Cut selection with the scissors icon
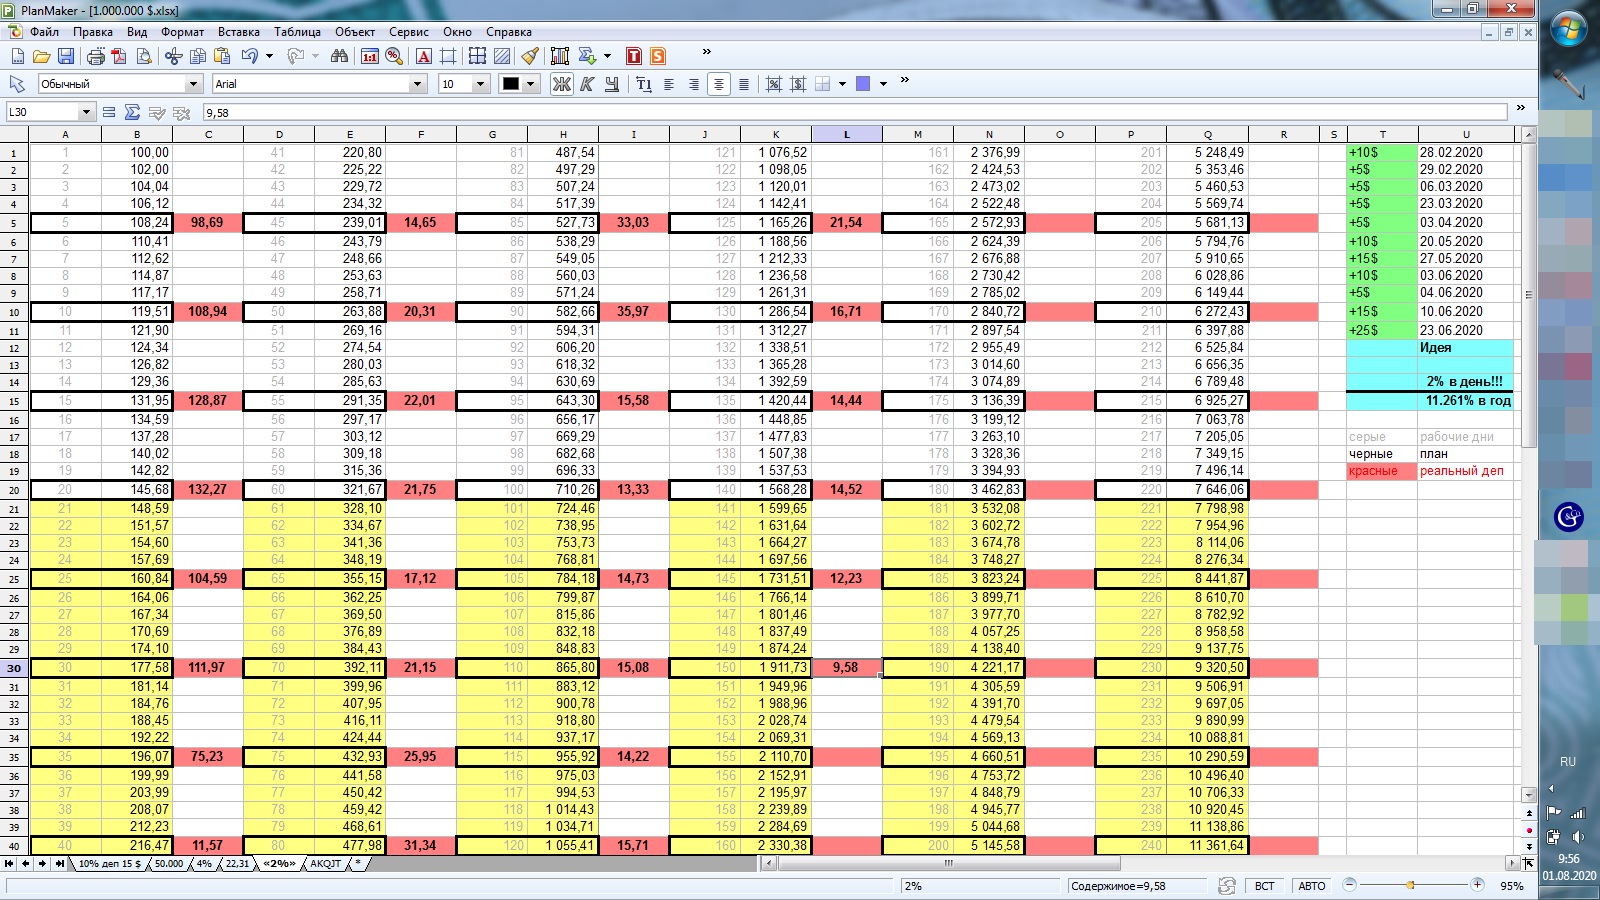 [x=173, y=56]
